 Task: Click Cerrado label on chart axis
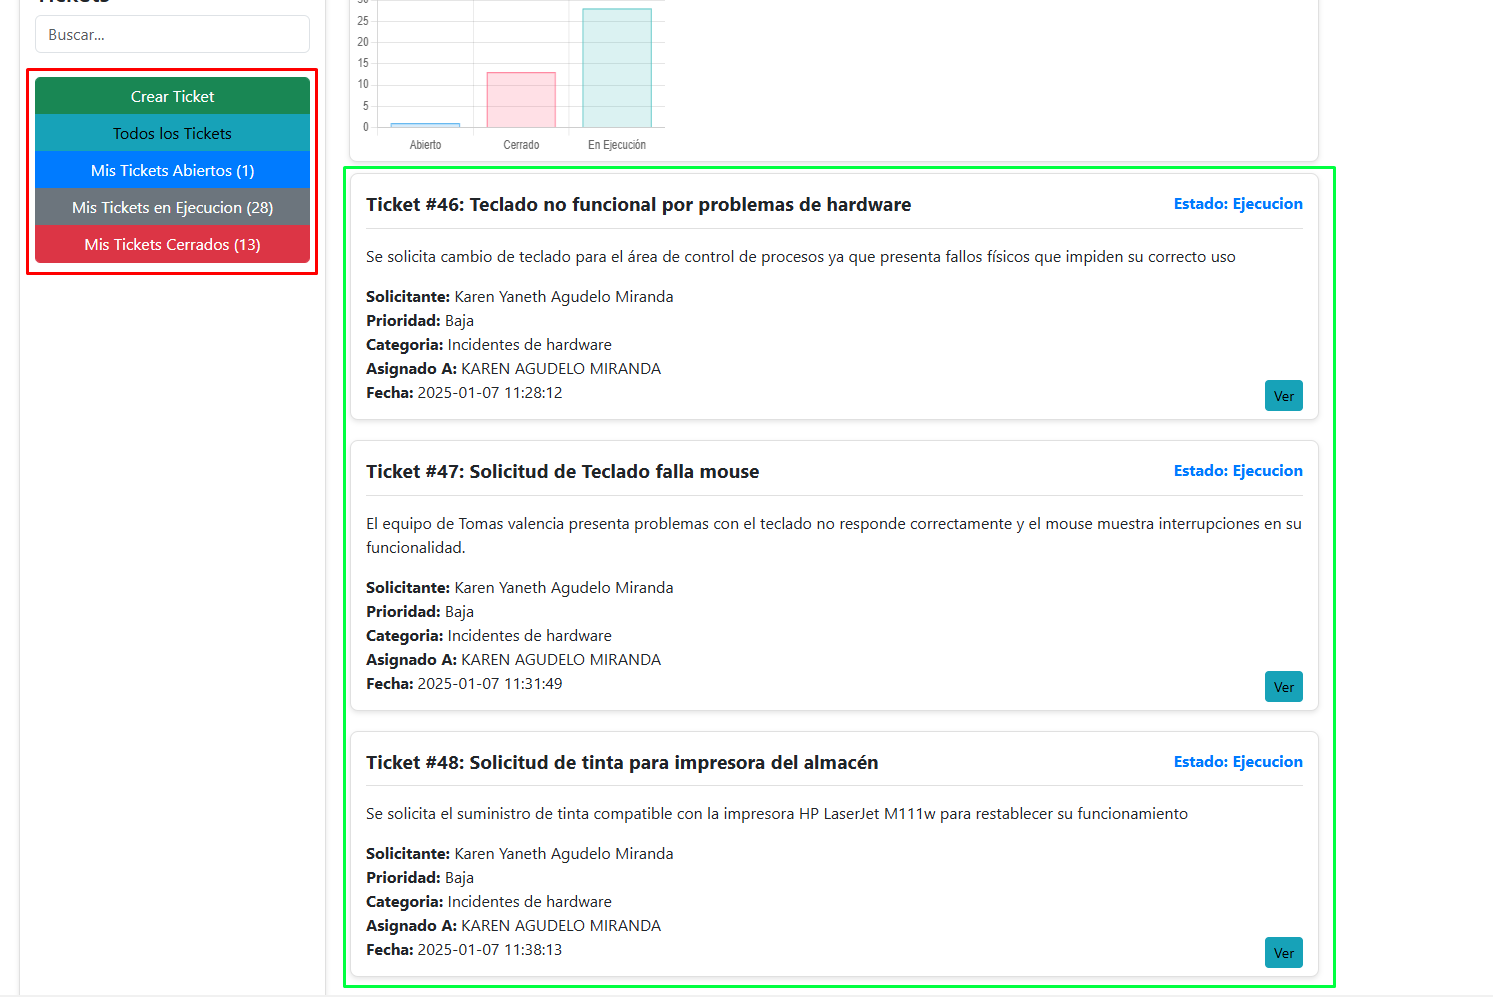click(521, 145)
